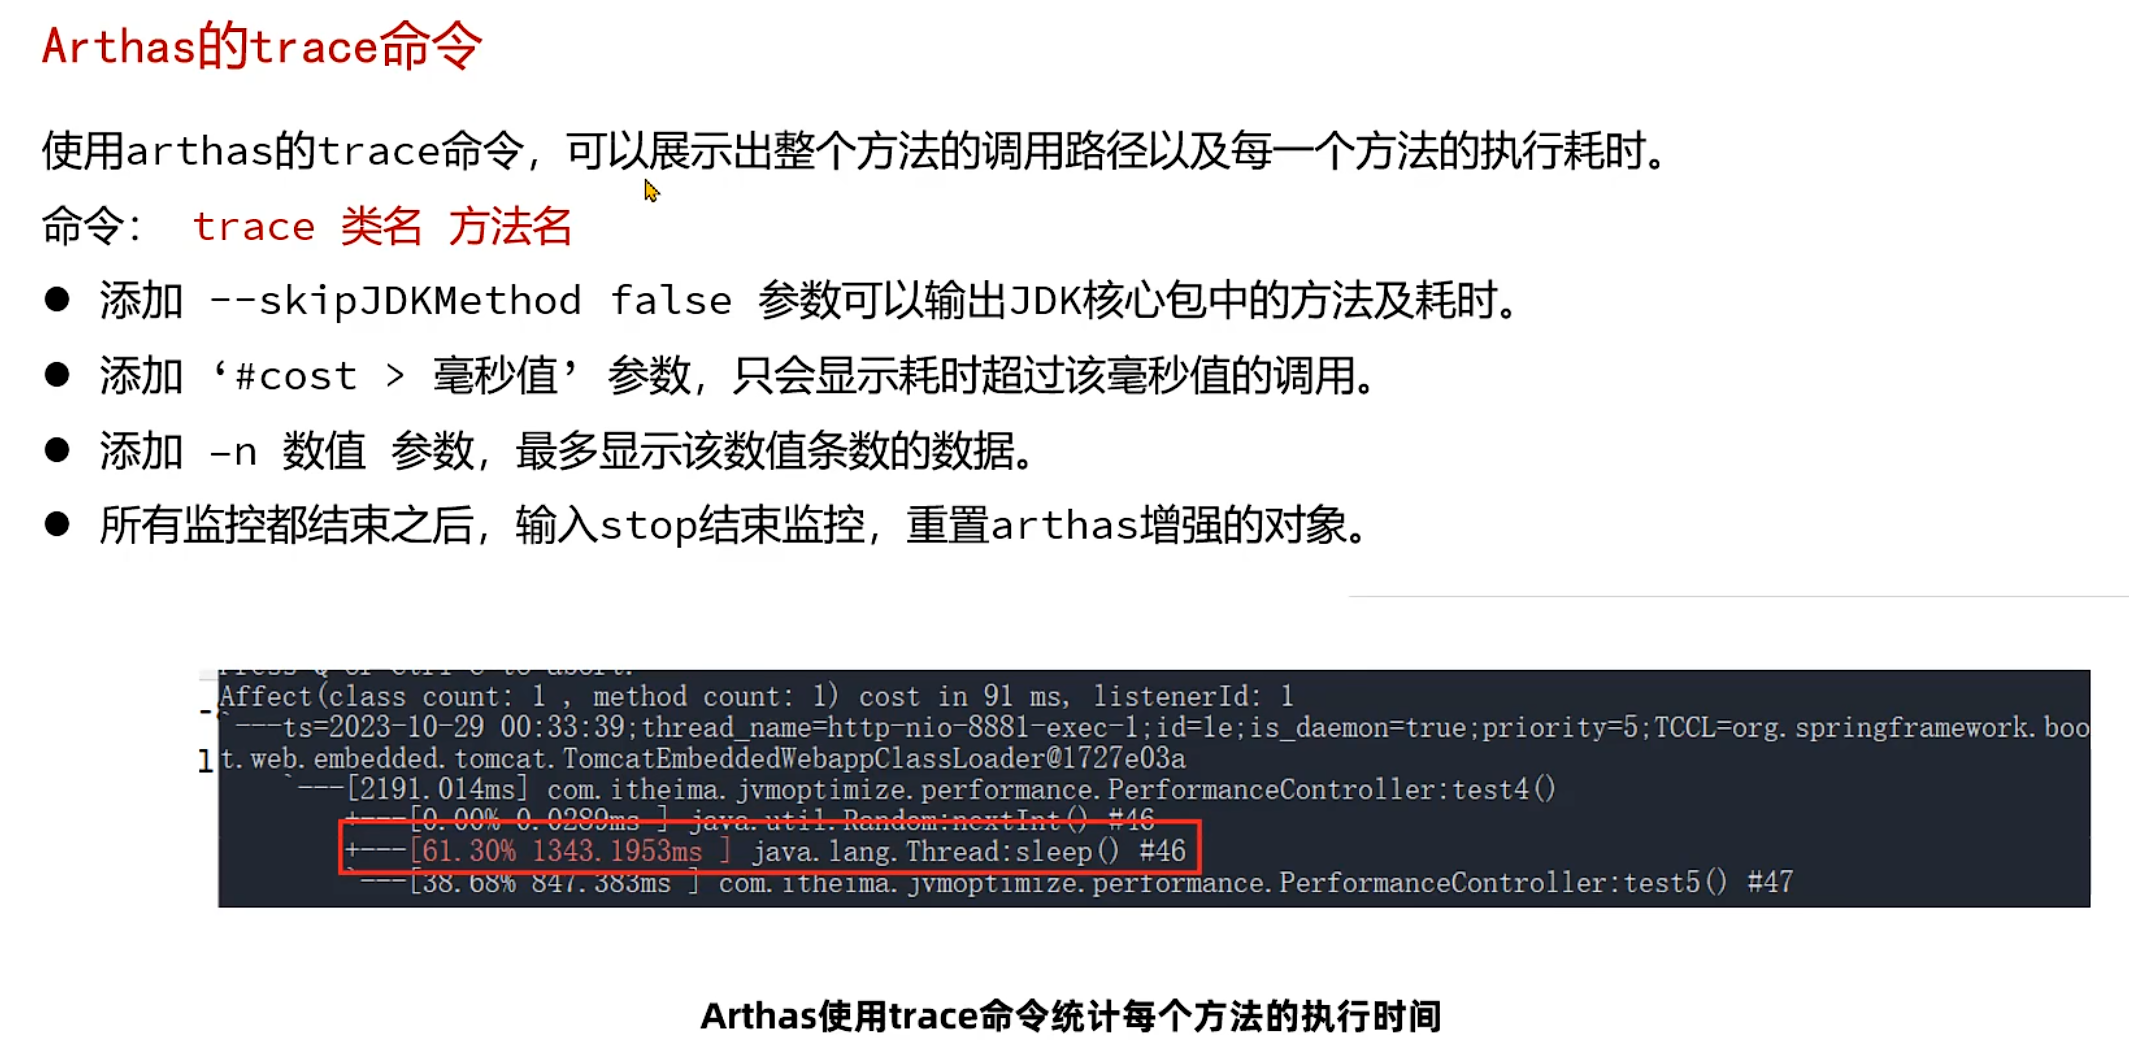The image size is (2129, 1059).
Task: Click the red highlighted Thread:sleep() line
Action: (x=770, y=848)
